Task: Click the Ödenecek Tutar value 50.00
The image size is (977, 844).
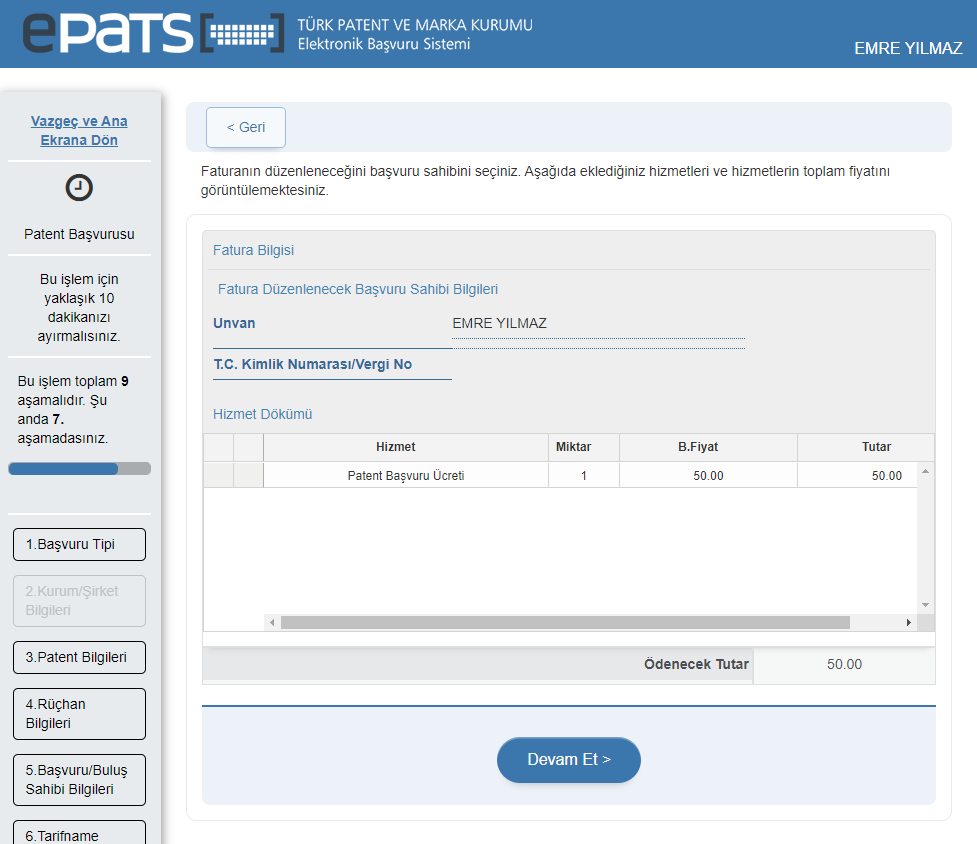Action: [844, 665]
